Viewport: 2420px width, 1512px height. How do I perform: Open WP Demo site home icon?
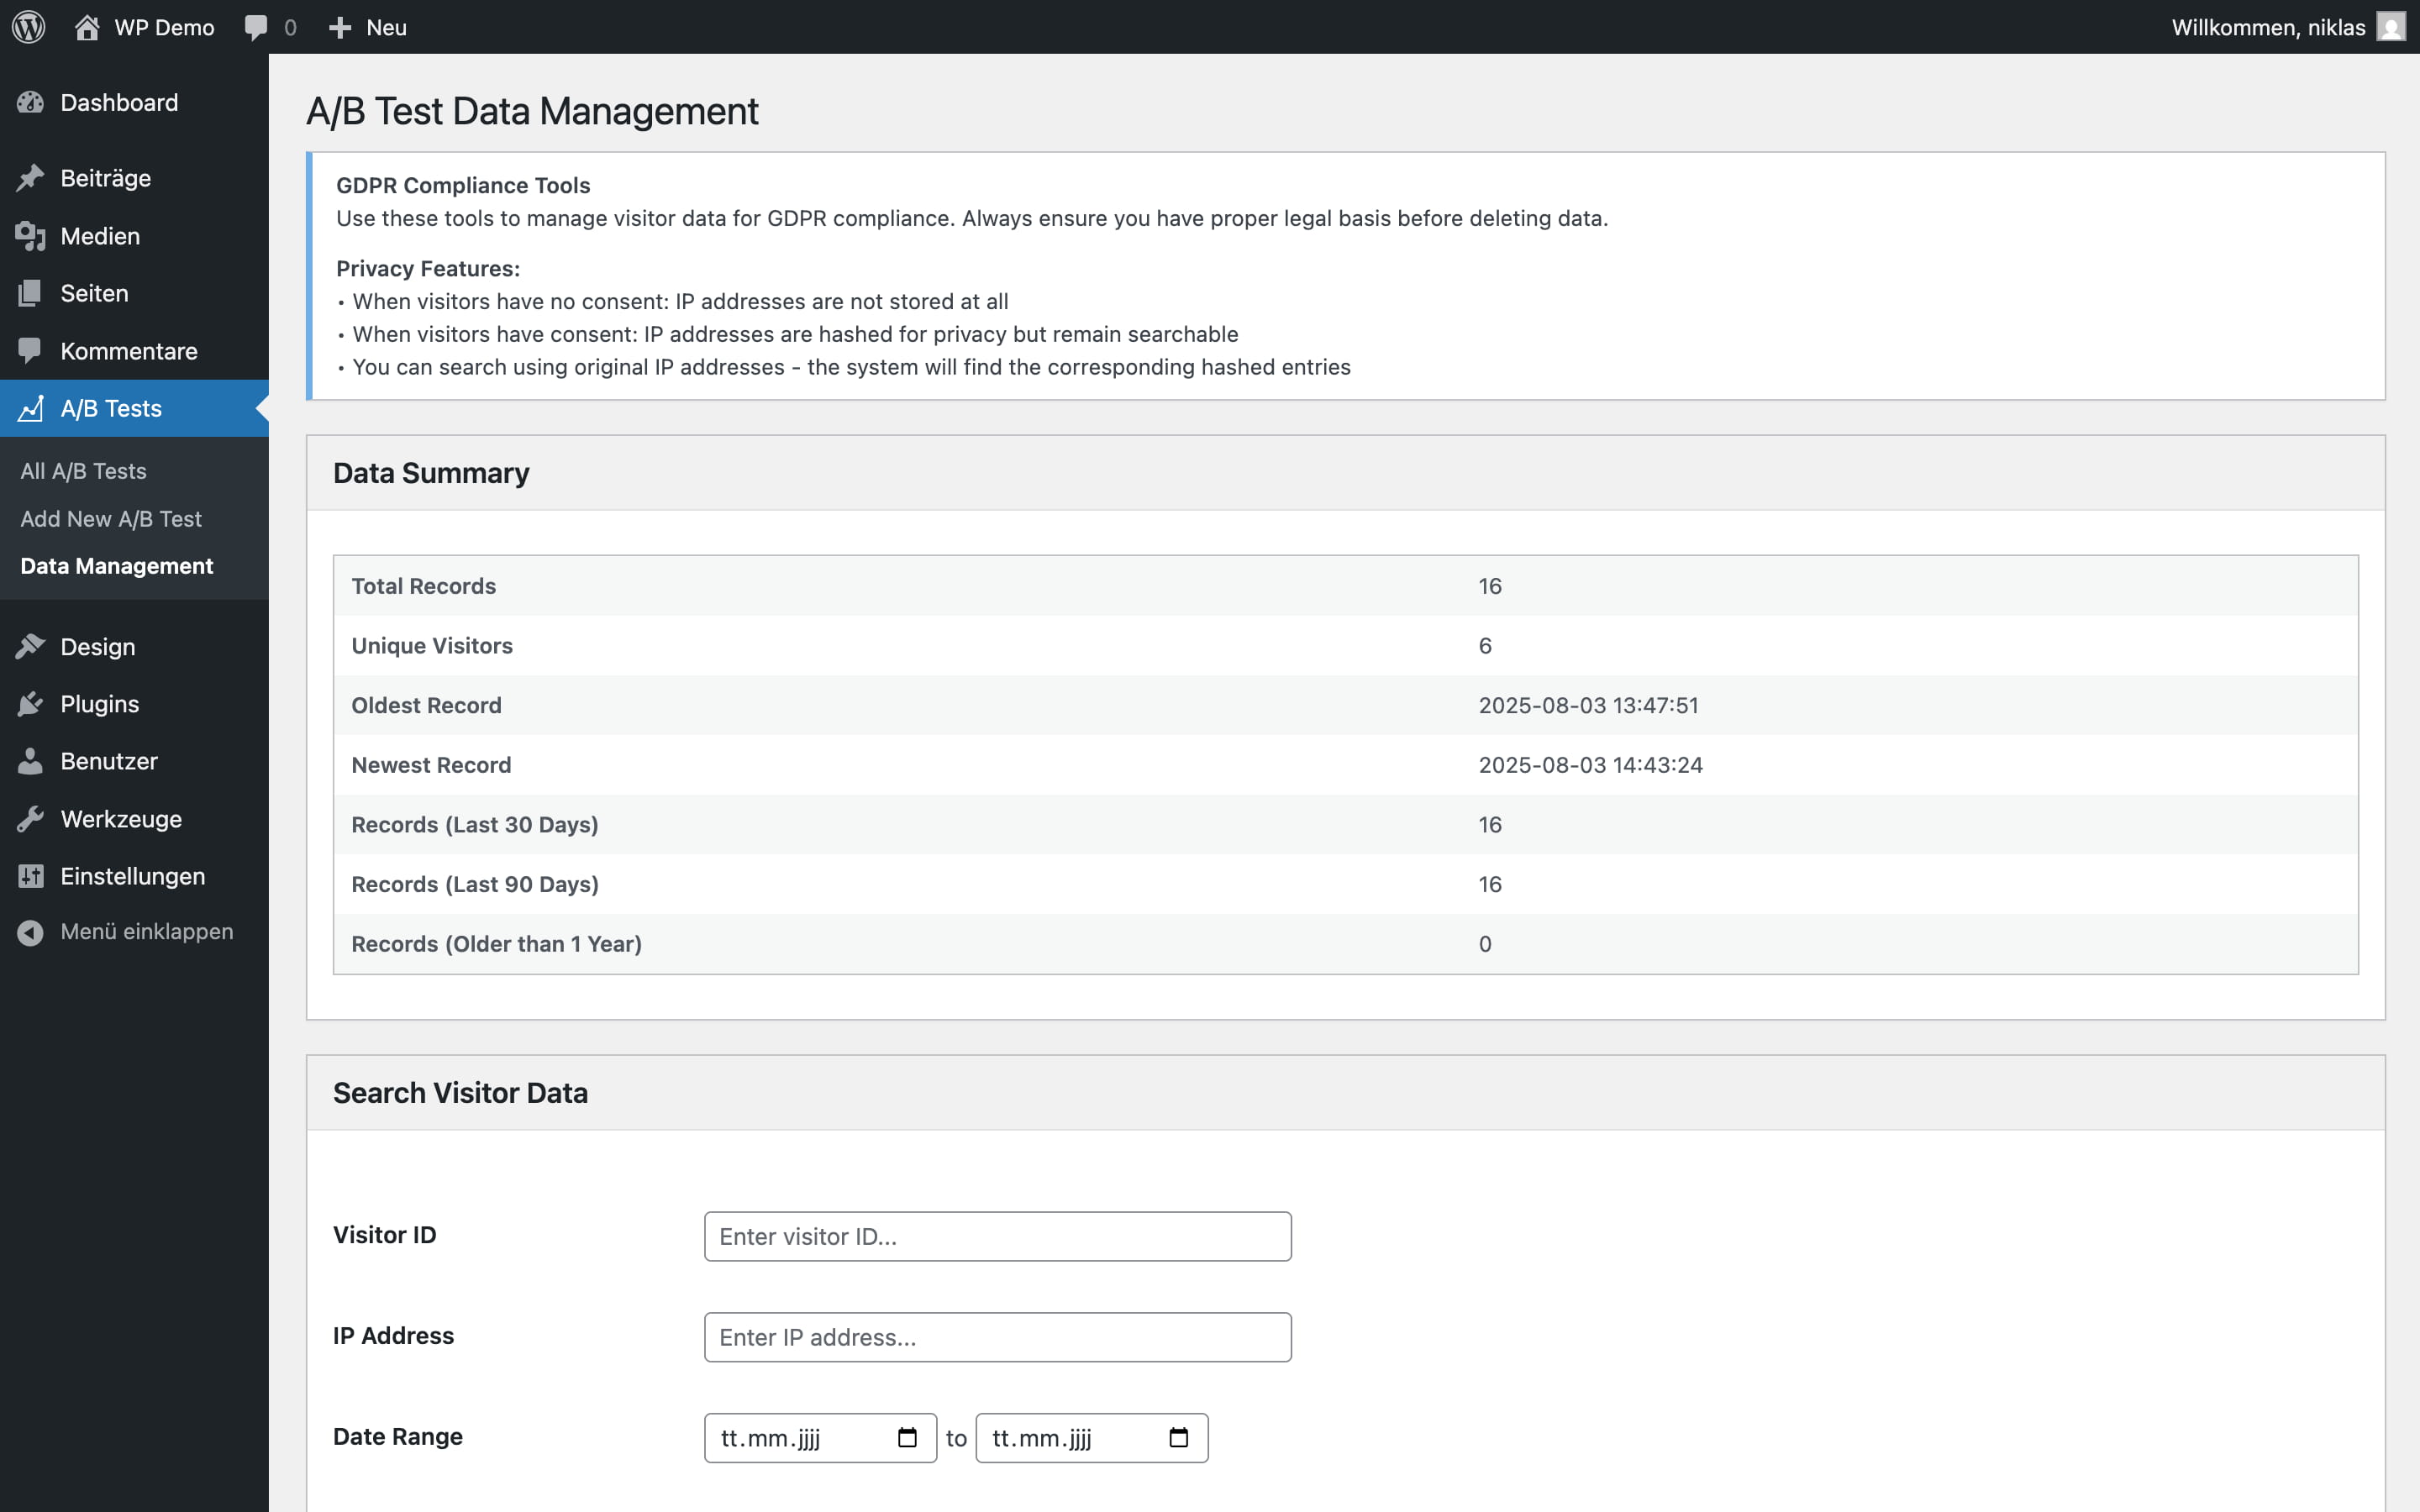pyautogui.click(x=87, y=27)
